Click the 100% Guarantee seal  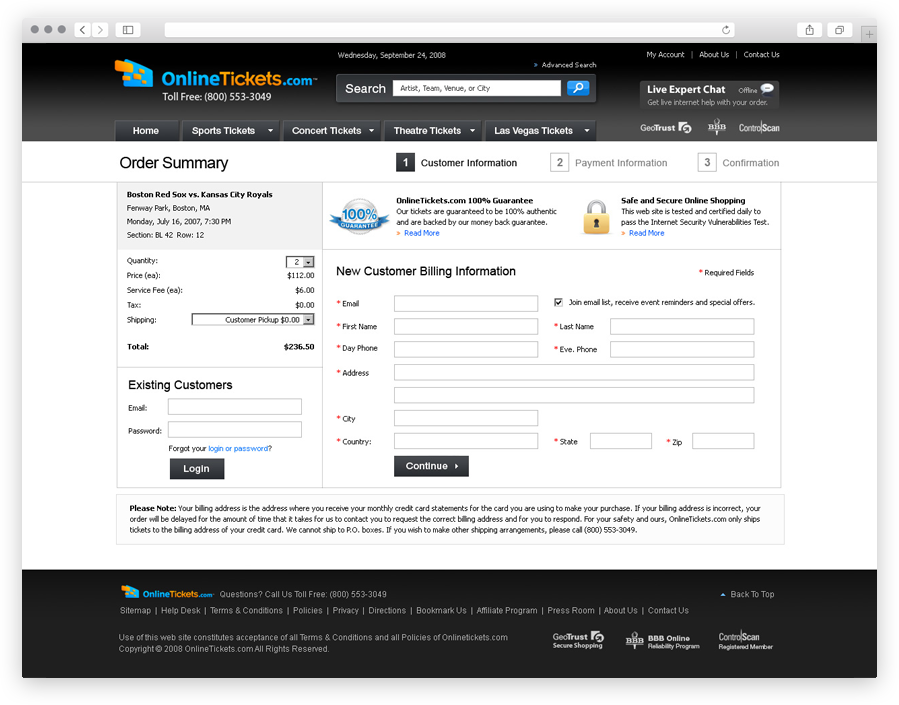(359, 217)
